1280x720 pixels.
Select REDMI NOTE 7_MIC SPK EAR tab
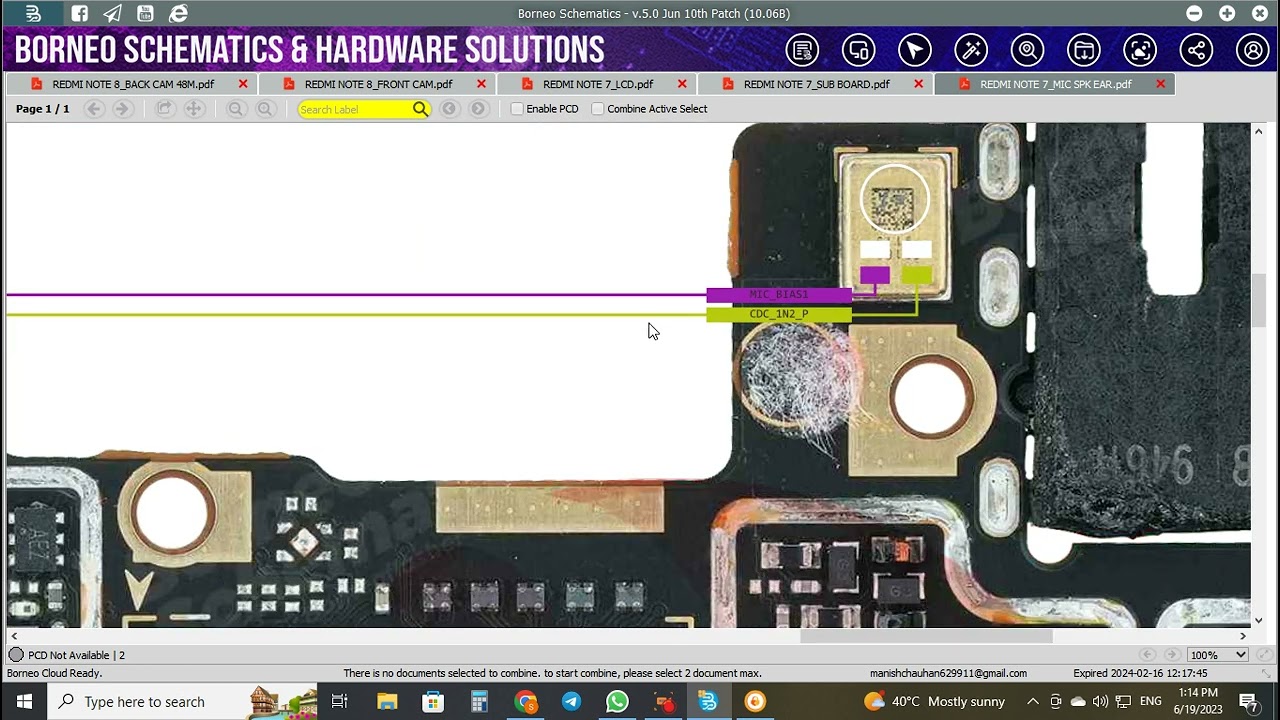point(1055,84)
